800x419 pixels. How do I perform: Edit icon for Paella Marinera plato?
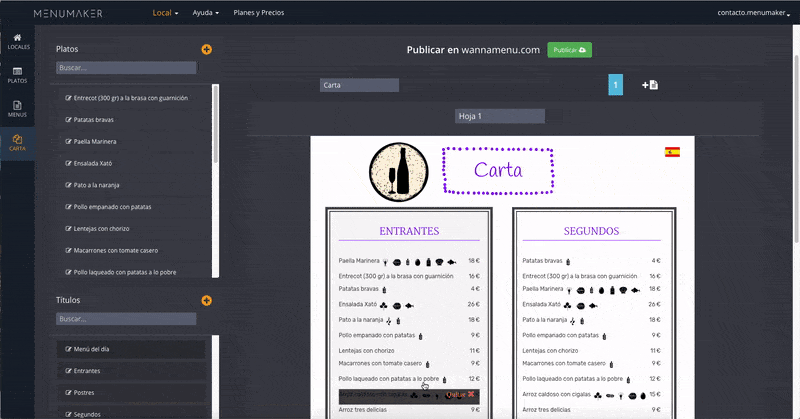(x=68, y=141)
